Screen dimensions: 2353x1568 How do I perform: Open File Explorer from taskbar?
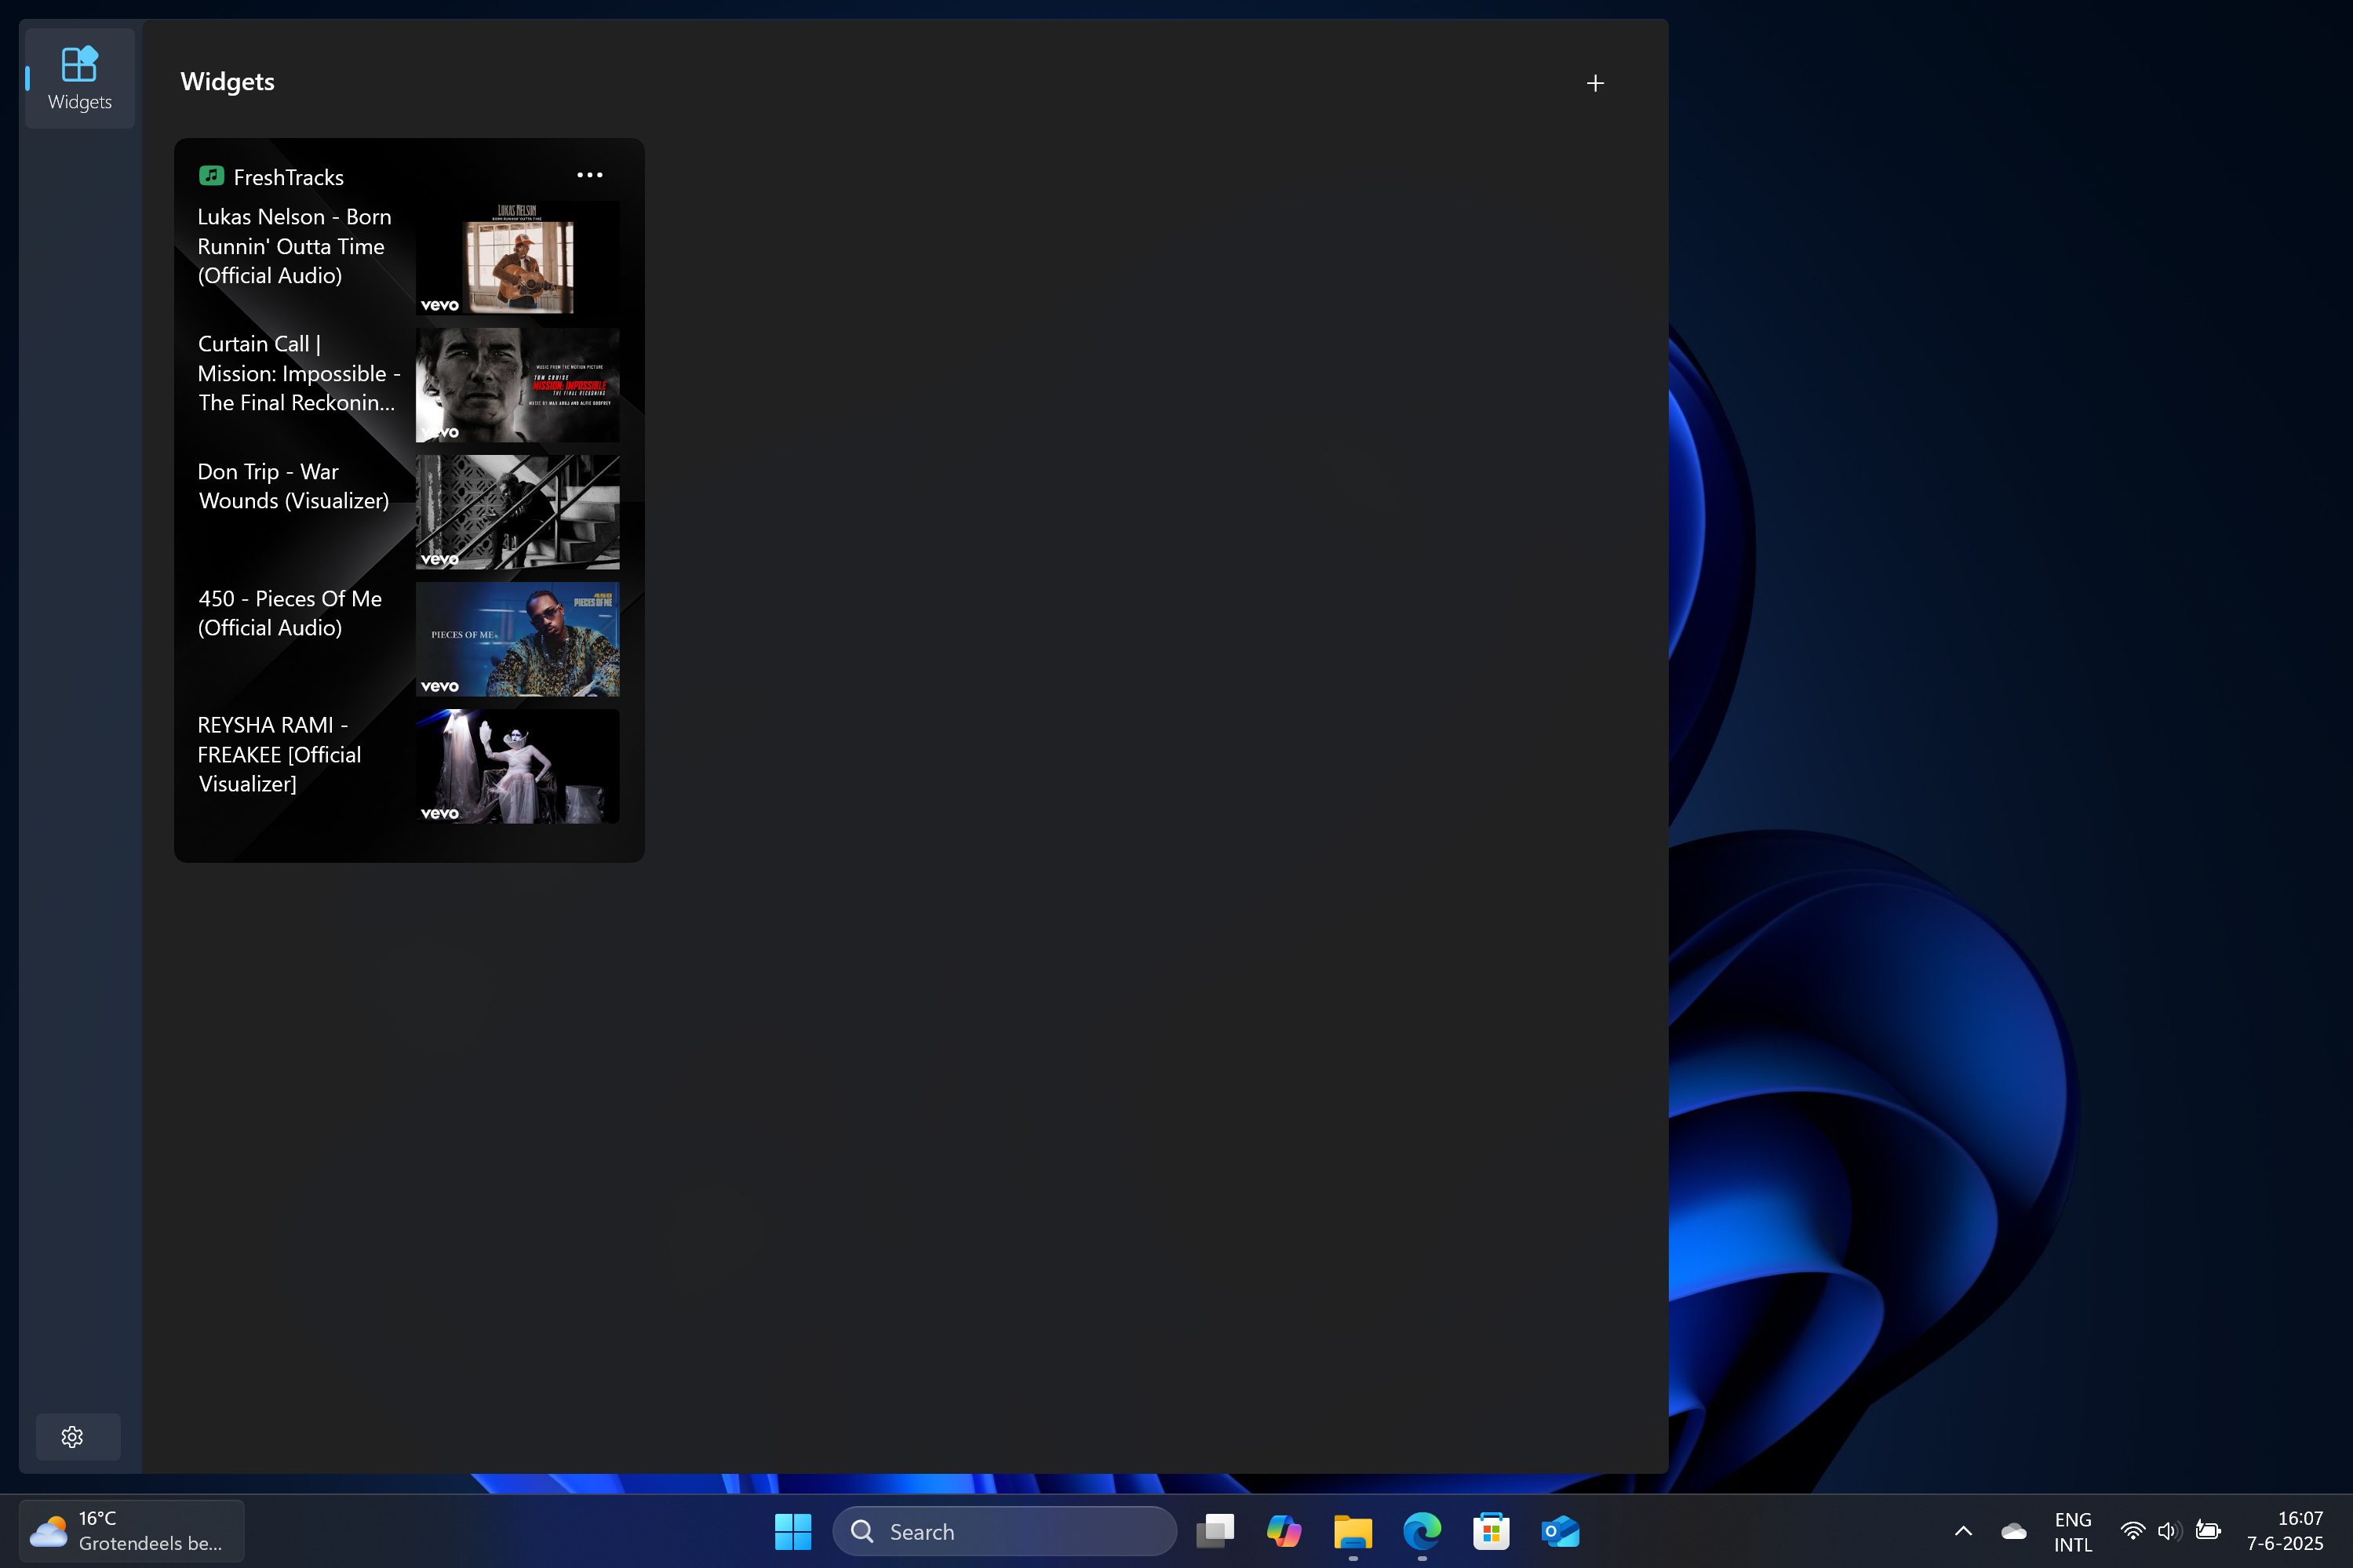tap(1353, 1531)
